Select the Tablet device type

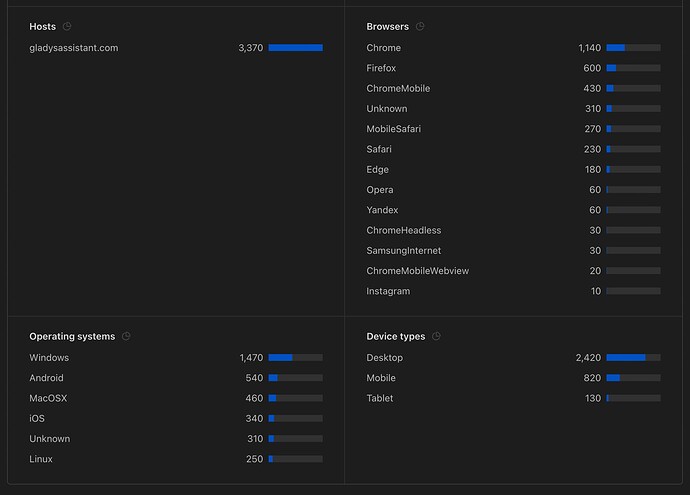380,398
